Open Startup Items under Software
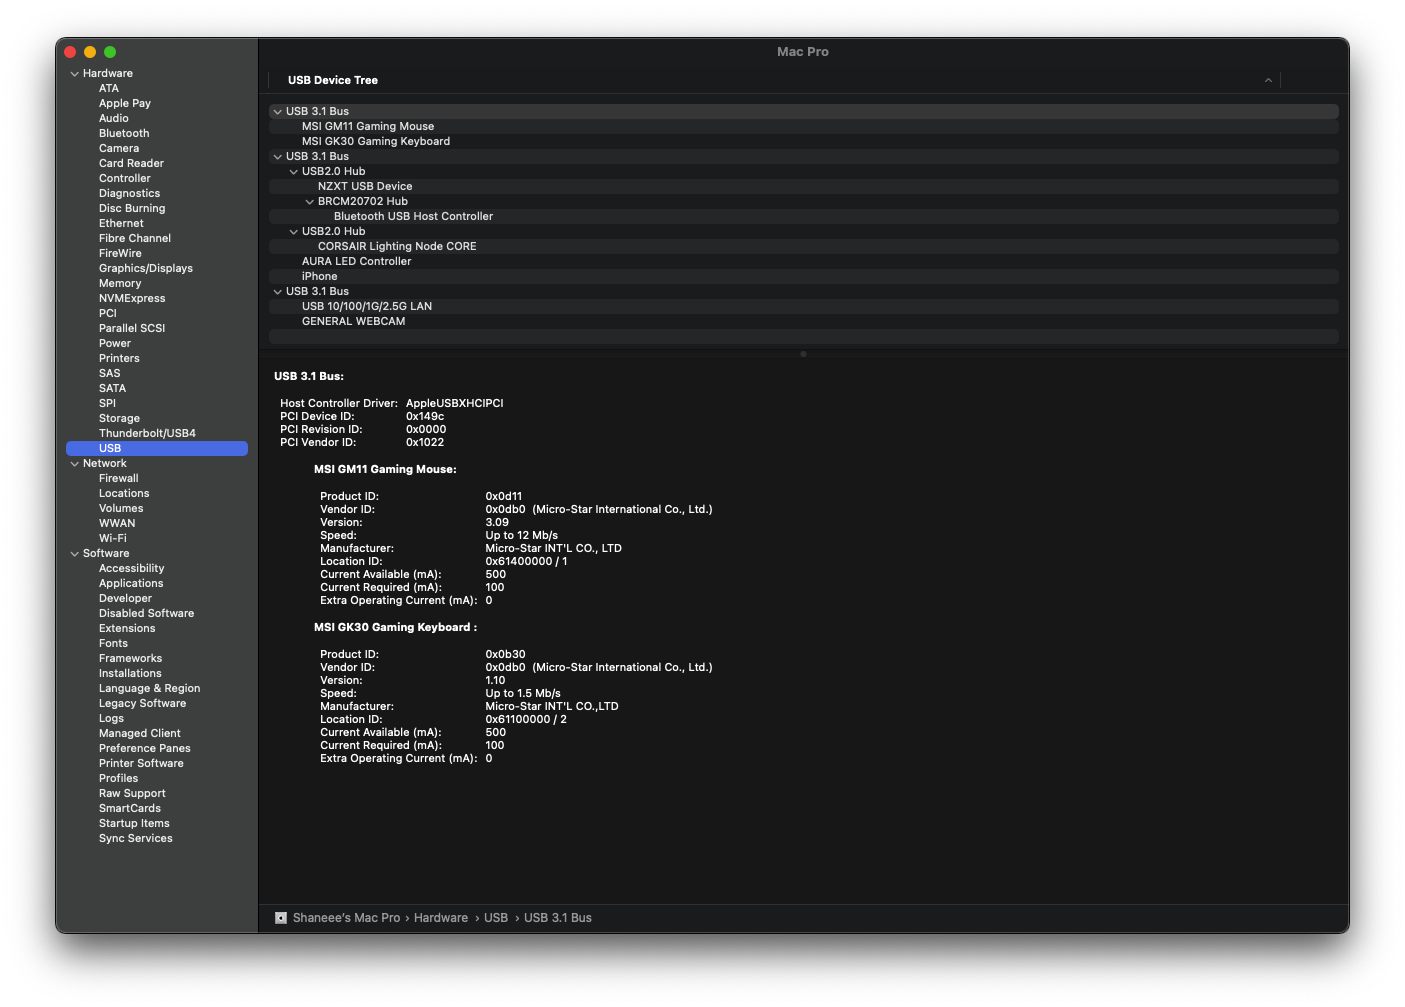1405x1007 pixels. coord(134,823)
